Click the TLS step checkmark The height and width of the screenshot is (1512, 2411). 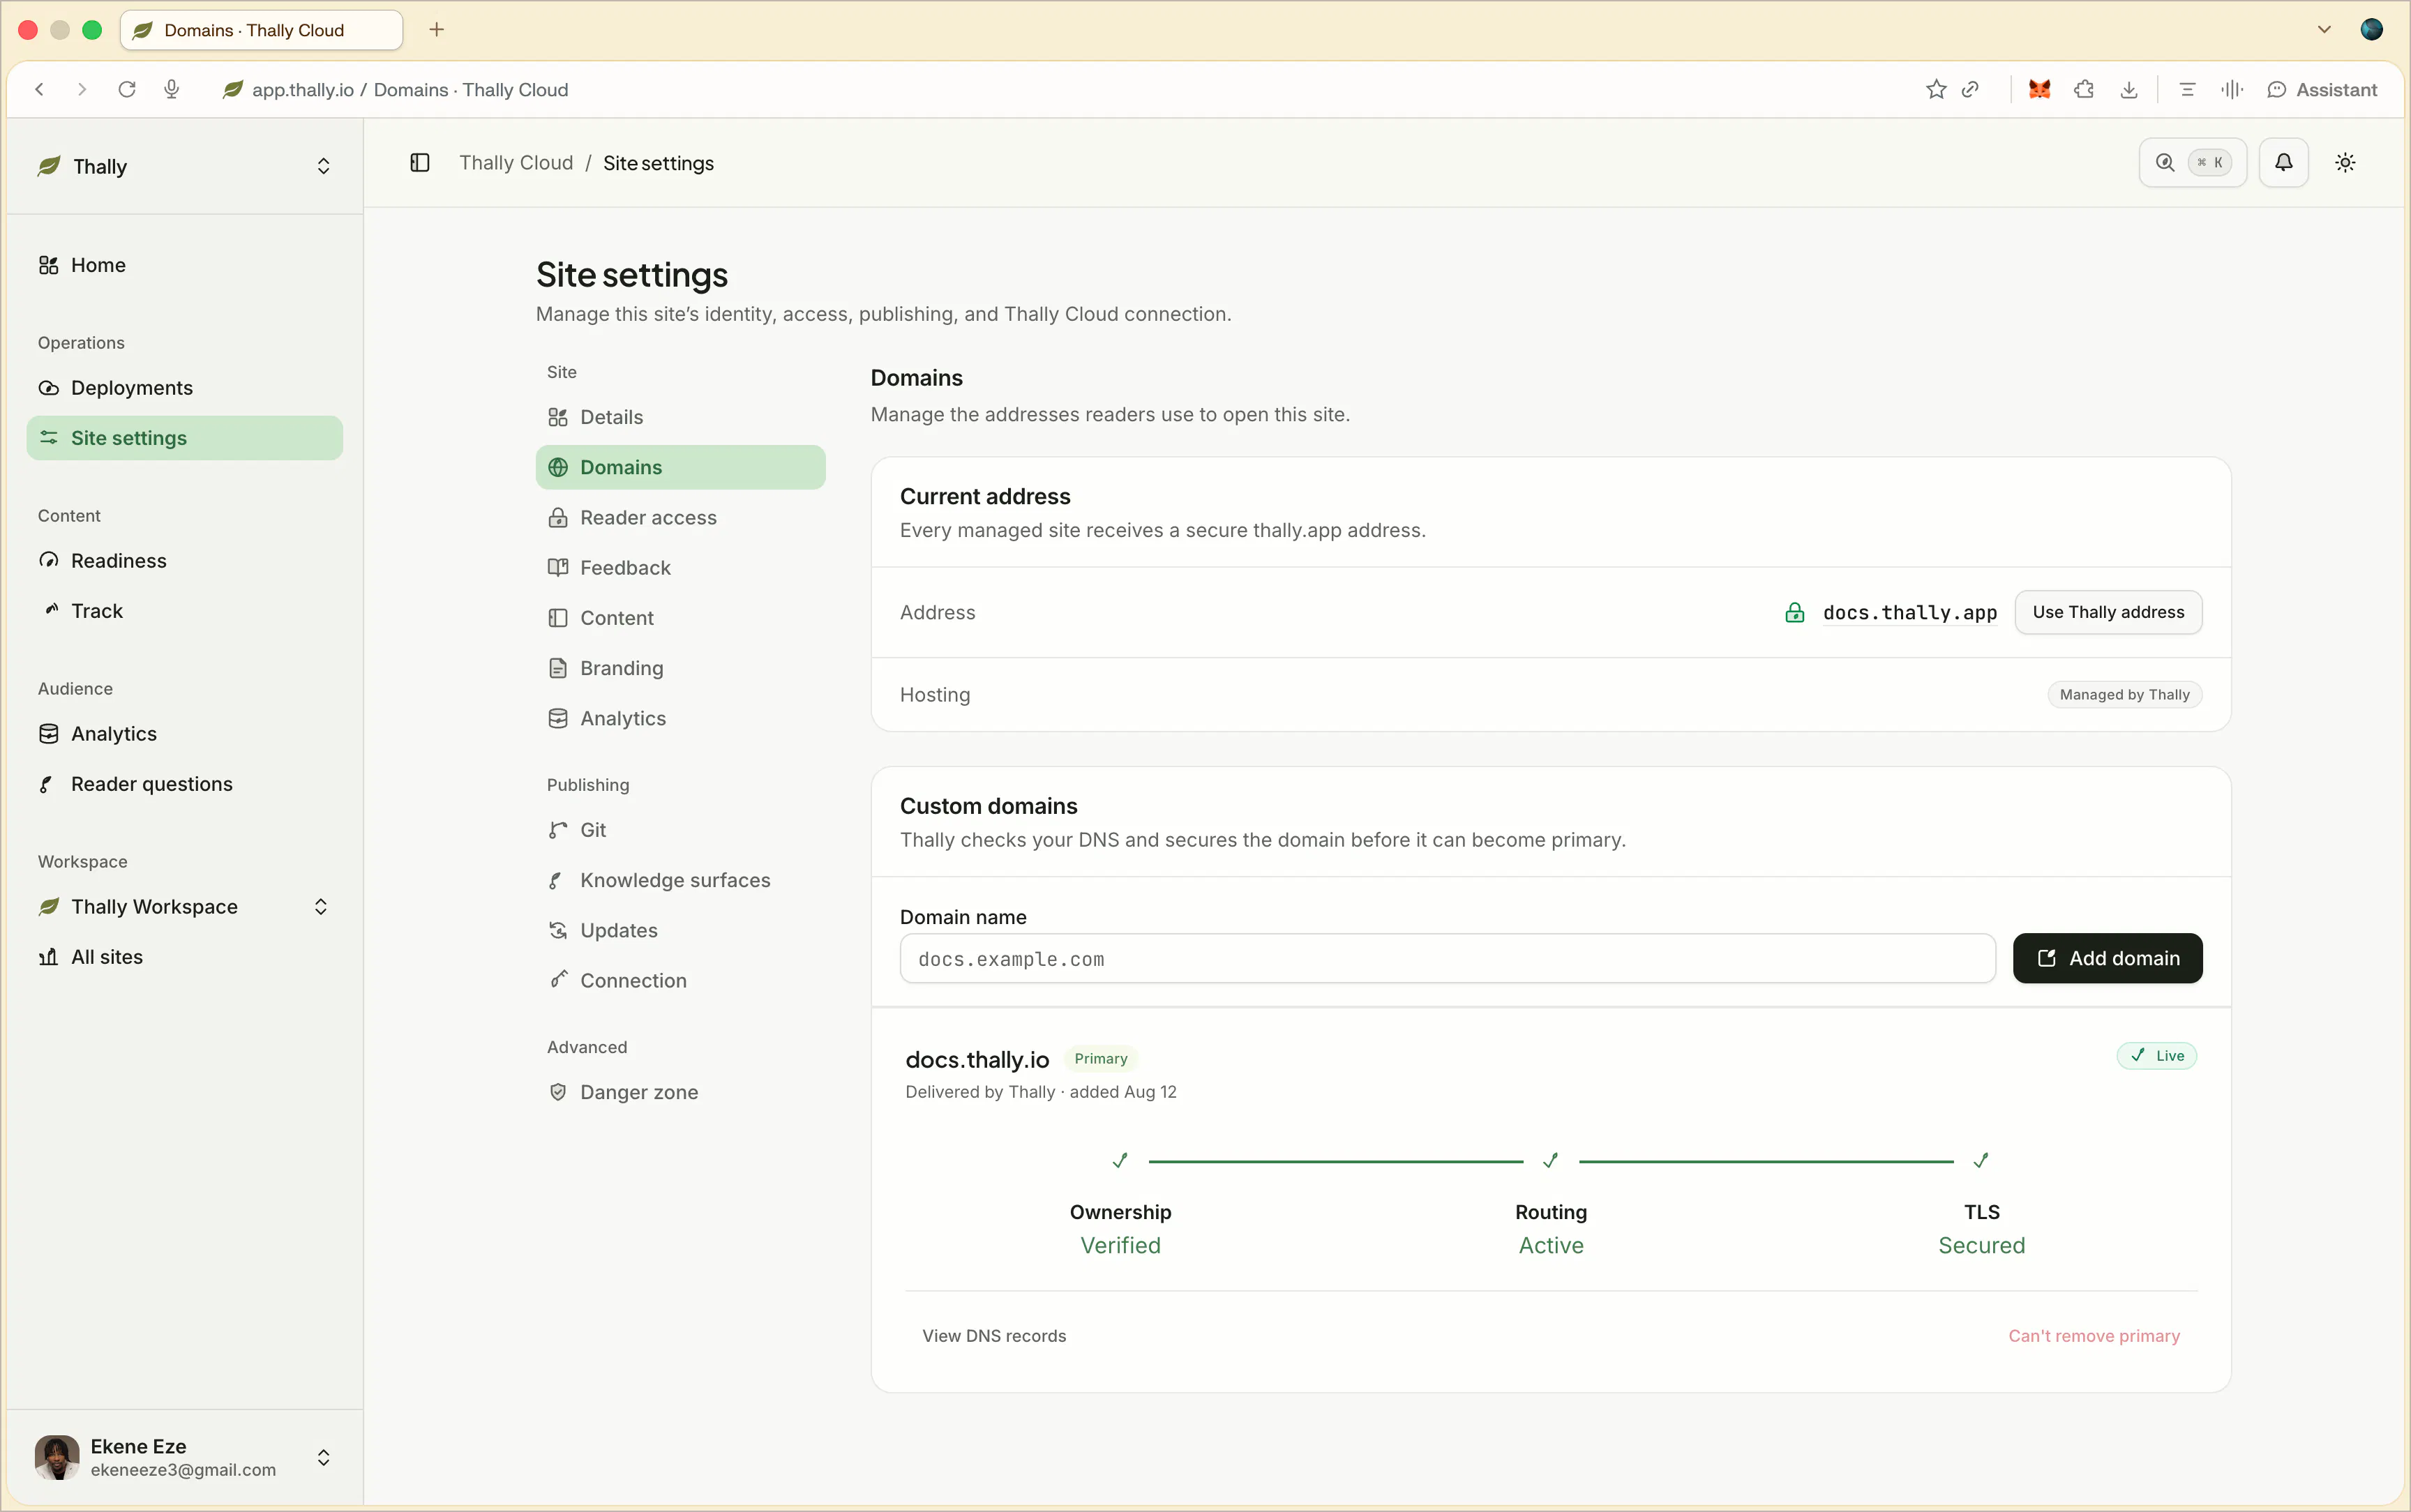point(1981,1161)
